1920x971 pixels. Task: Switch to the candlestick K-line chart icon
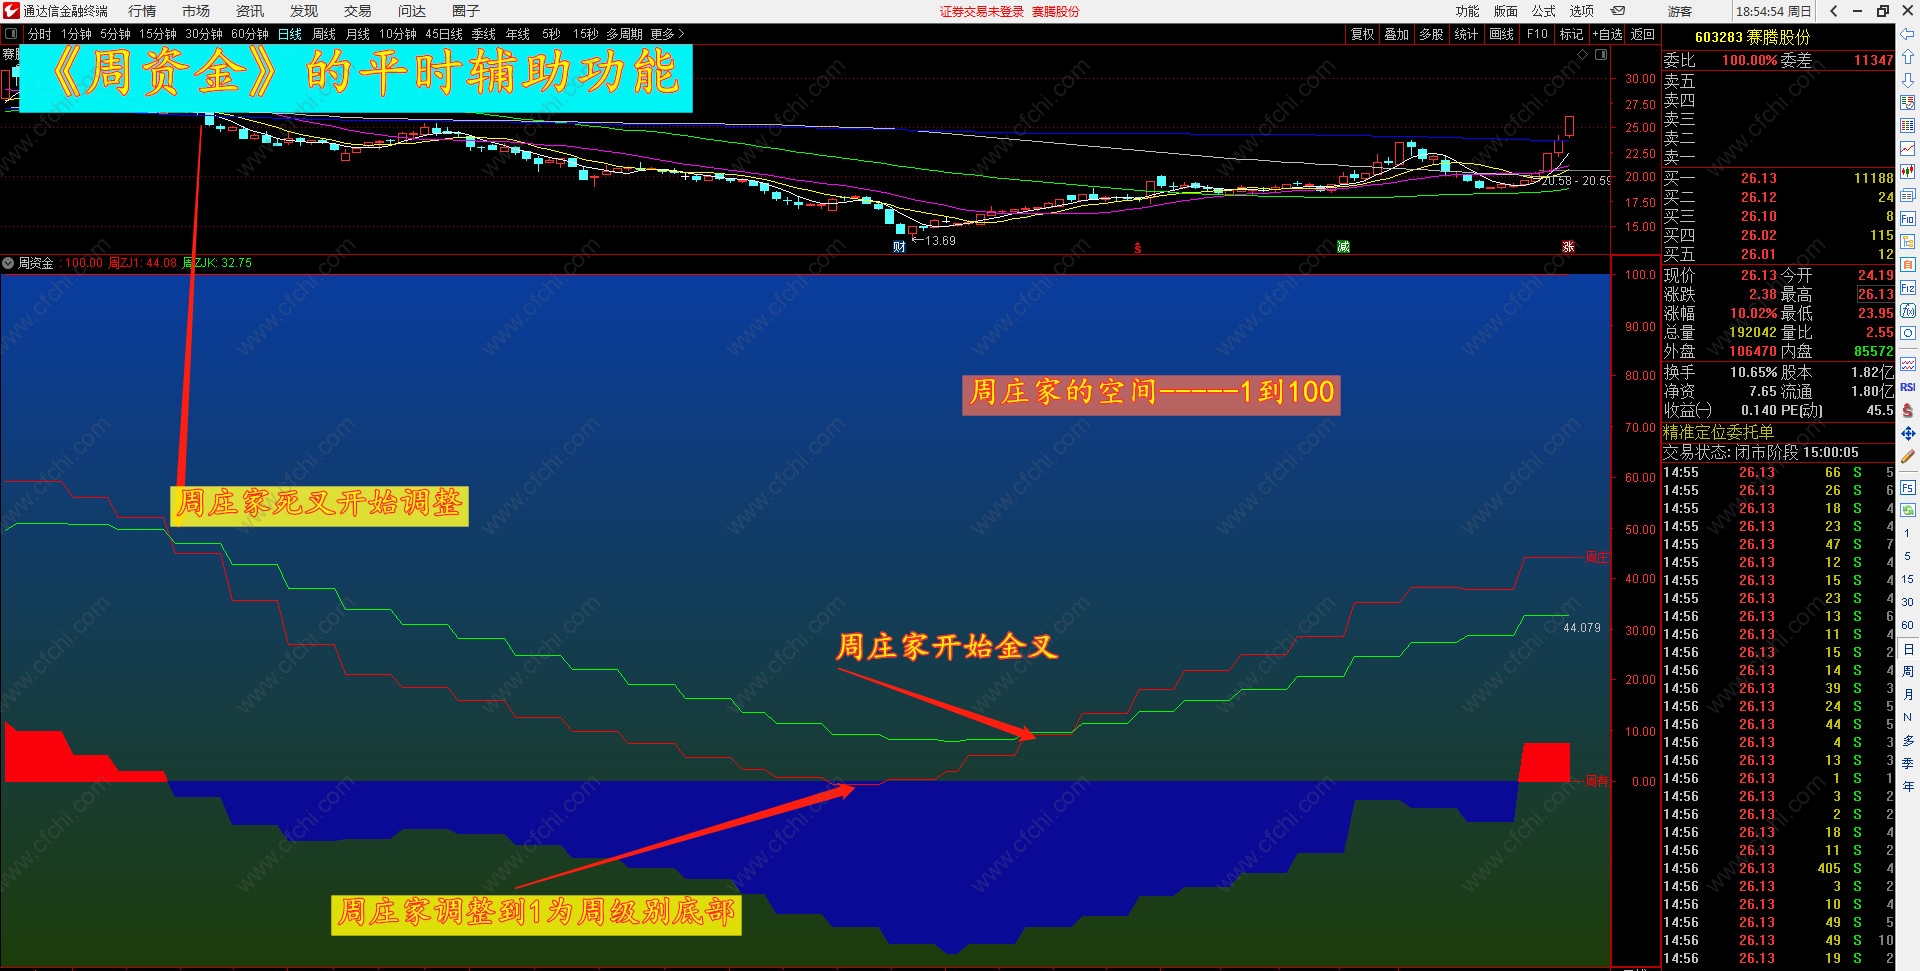click(1907, 172)
